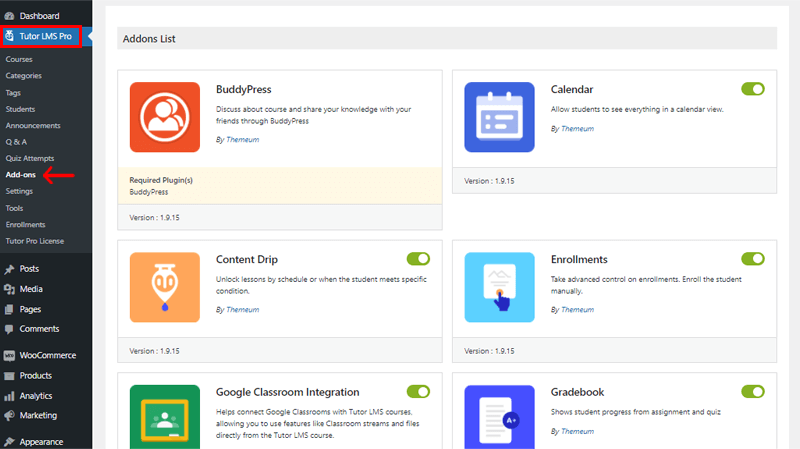Toggle the Google Classroom Integration addon
The width and height of the screenshot is (800, 449).
(418, 391)
